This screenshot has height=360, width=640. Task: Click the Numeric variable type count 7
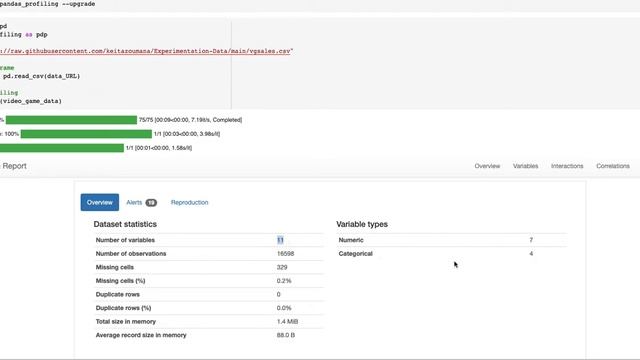[x=531, y=240]
